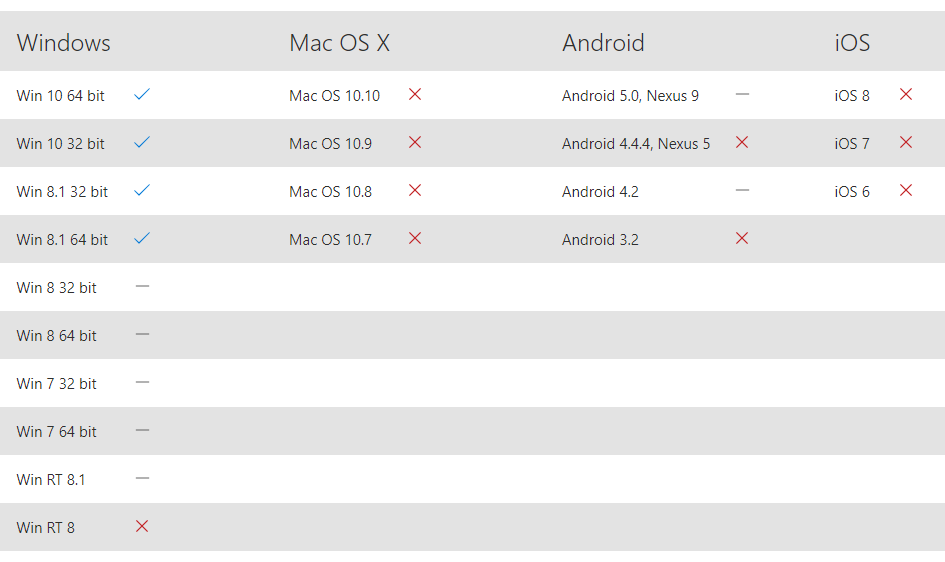Screen dimensions: 945x562
Task: Select the Windows column header
Action: tap(63, 43)
